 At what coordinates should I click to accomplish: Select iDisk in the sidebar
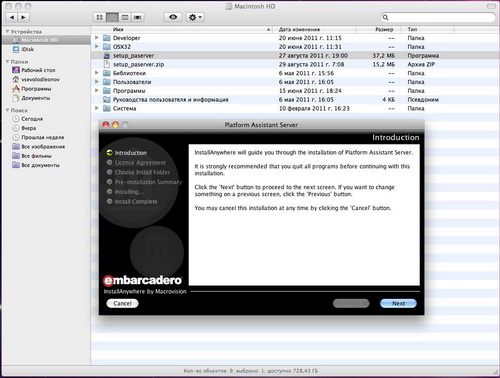(x=28, y=49)
